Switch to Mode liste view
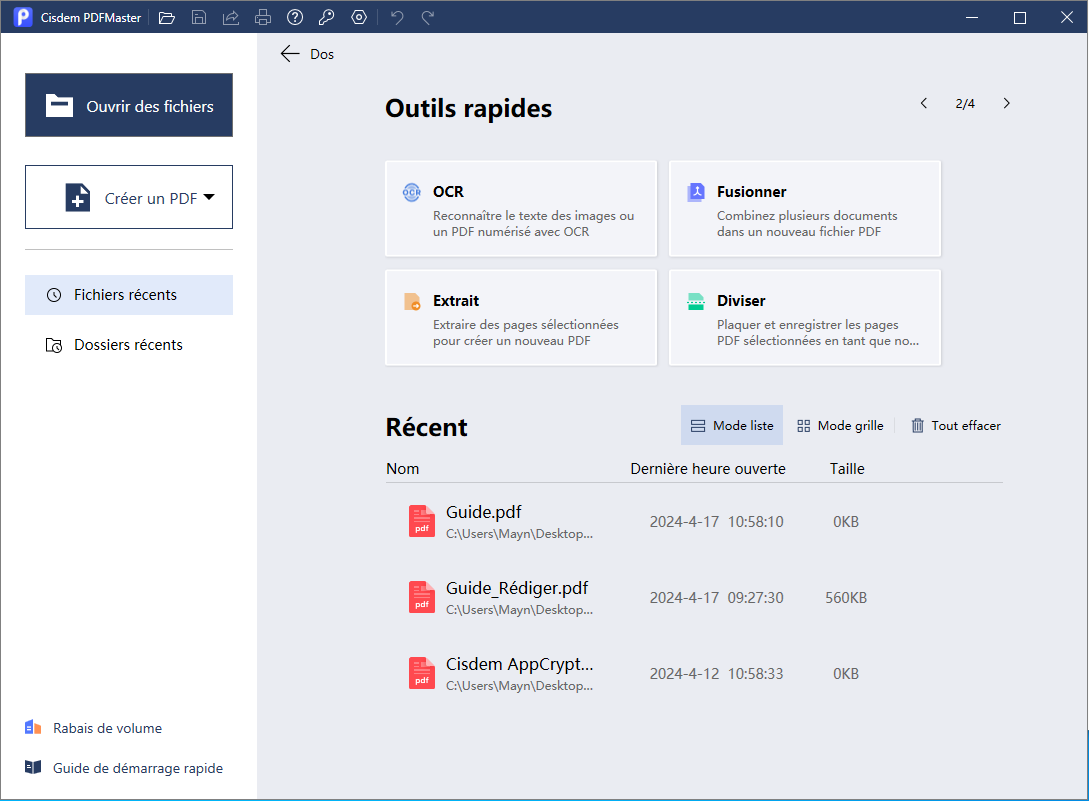Image resolution: width=1089 pixels, height=801 pixels. 732,425
